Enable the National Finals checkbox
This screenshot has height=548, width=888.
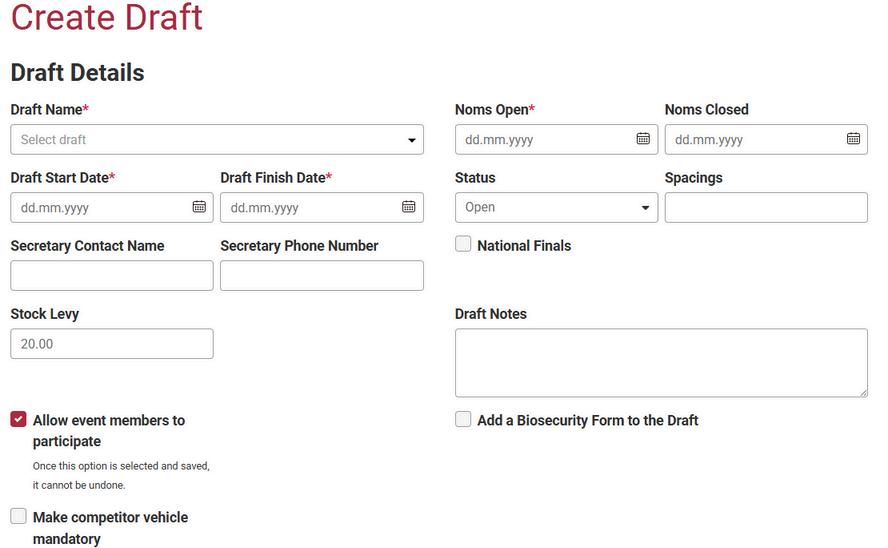[463, 244]
